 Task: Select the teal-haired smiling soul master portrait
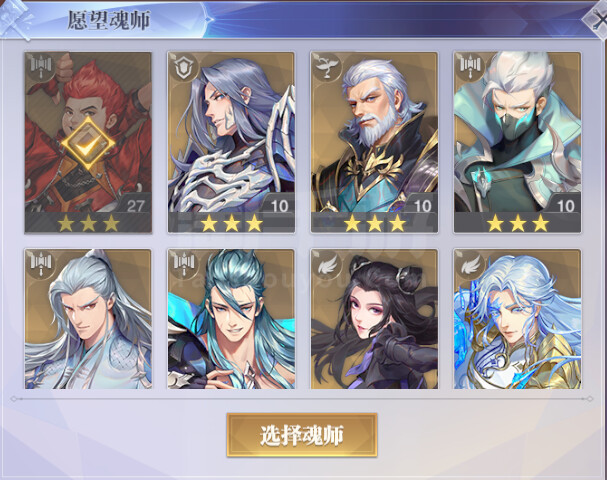[x=231, y=319]
